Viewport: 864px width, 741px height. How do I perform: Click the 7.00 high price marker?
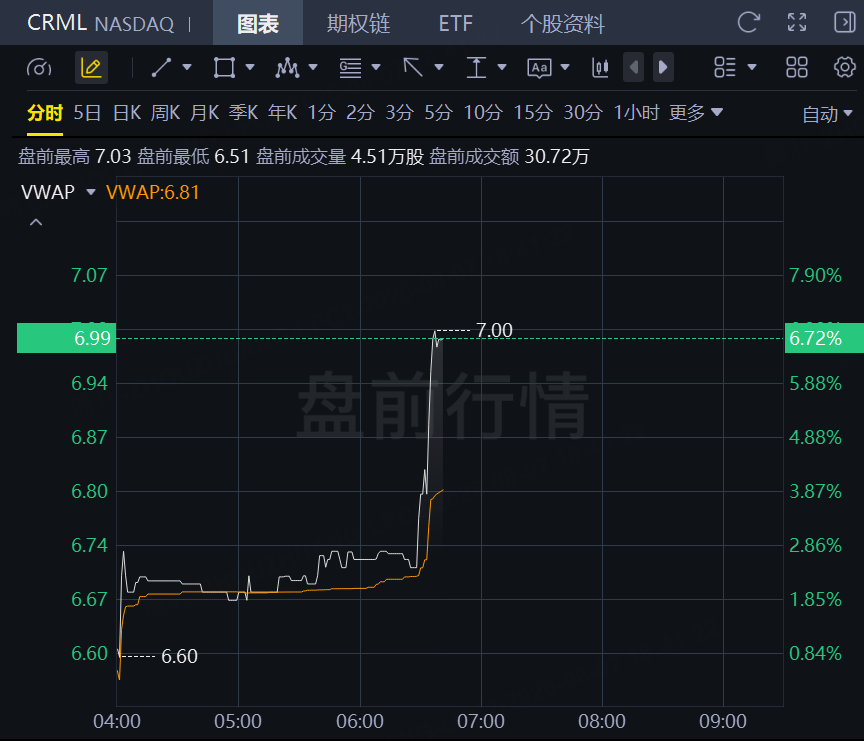(x=494, y=331)
